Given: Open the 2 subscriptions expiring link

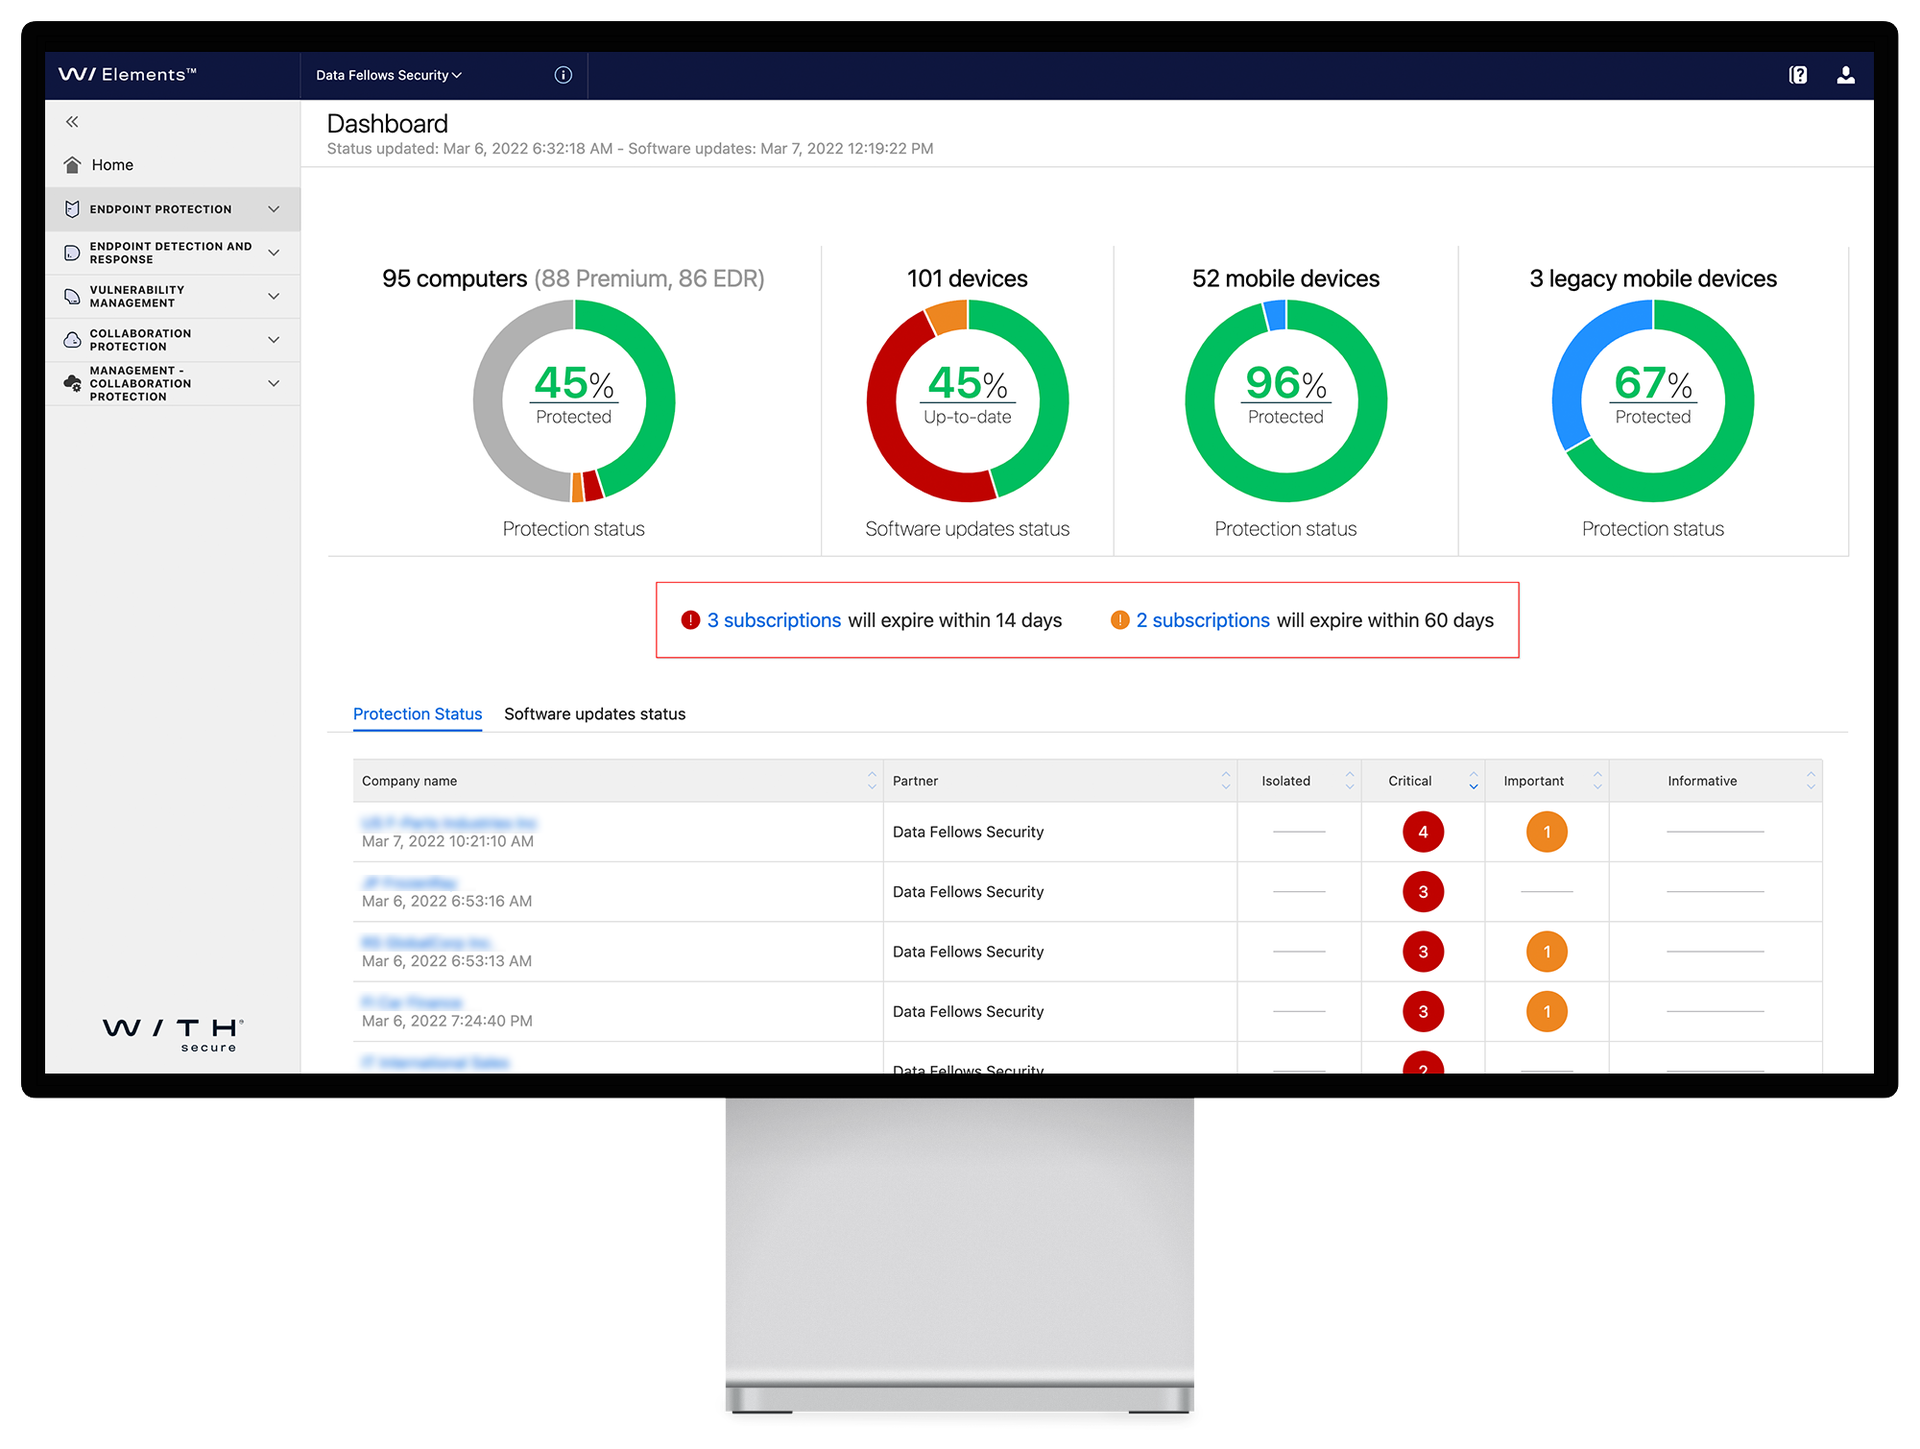Looking at the screenshot, I should coord(1203,620).
